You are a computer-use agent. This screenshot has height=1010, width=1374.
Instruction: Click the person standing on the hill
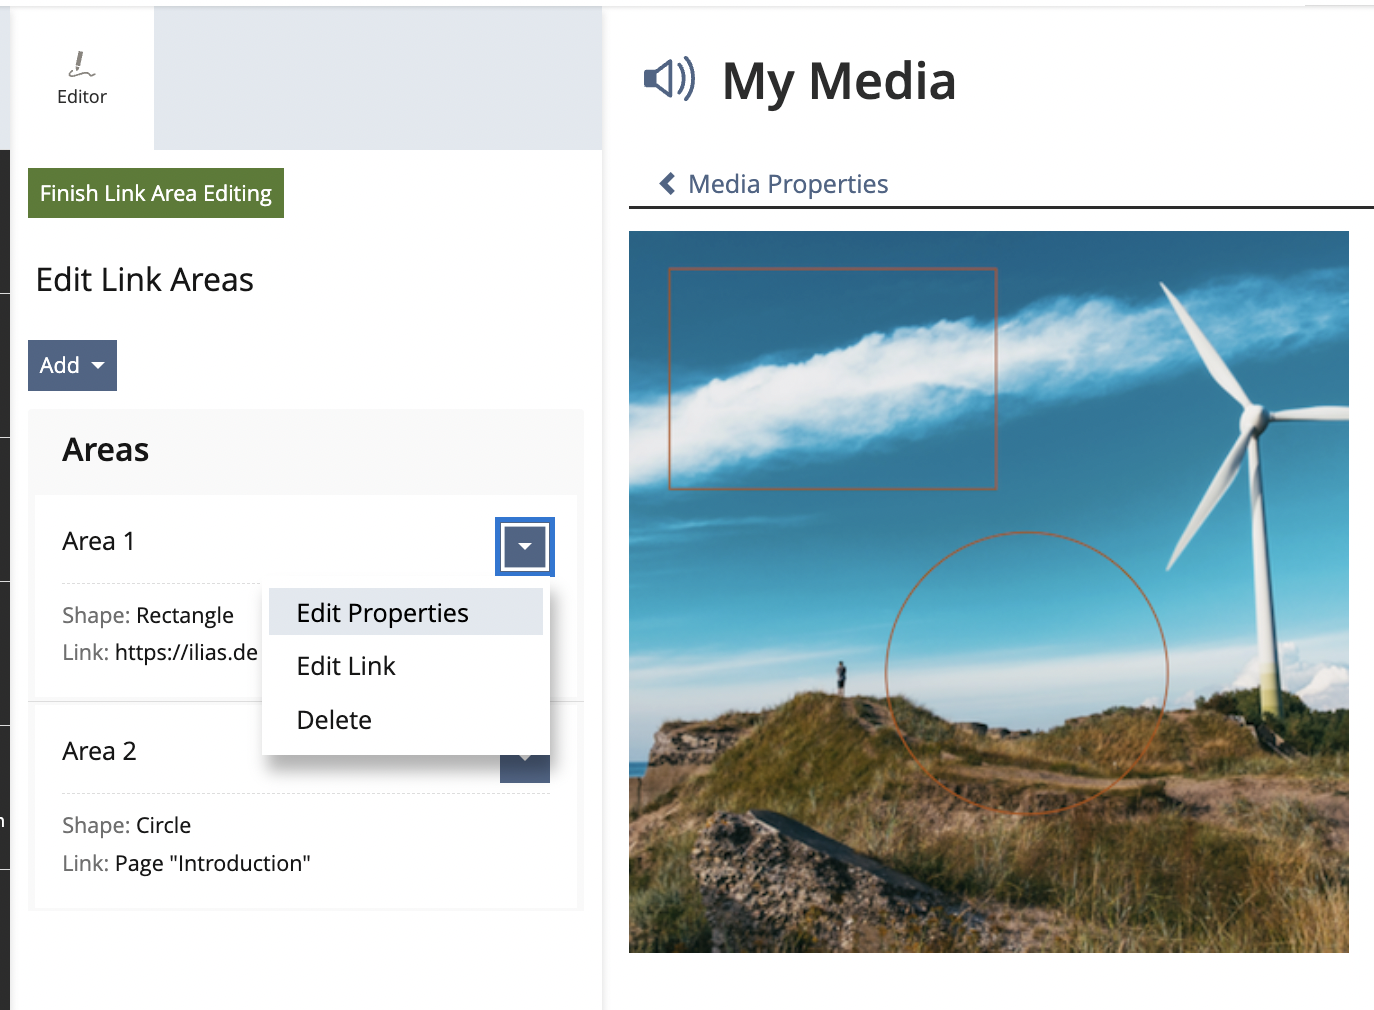[841, 676]
